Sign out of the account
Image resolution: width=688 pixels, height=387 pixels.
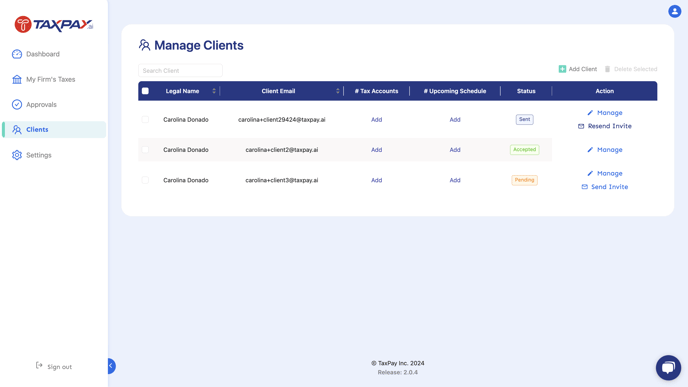pyautogui.click(x=54, y=366)
